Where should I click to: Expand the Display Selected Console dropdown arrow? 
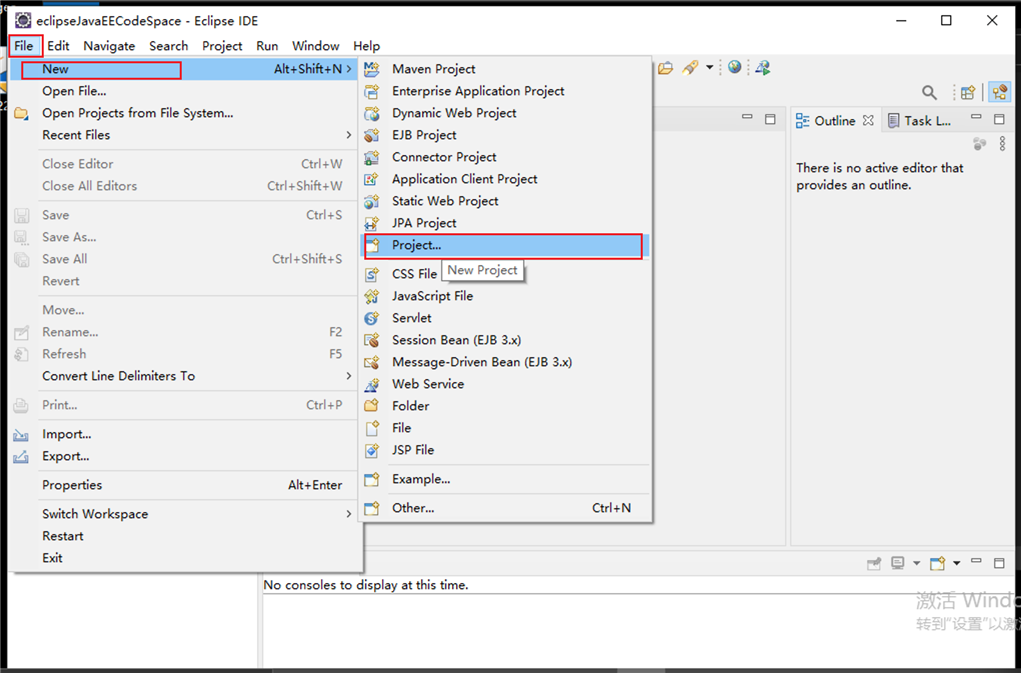[916, 563]
